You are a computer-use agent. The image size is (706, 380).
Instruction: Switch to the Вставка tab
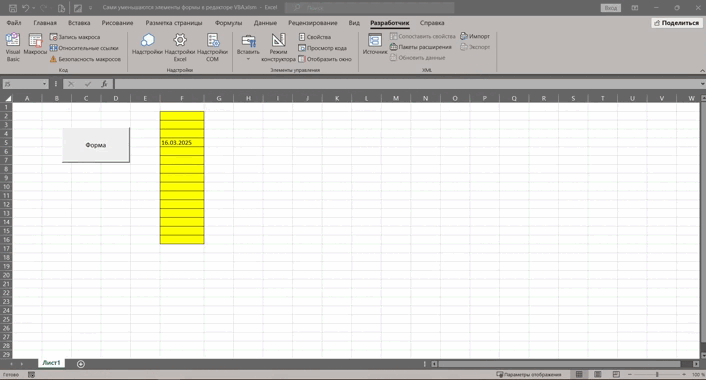(79, 23)
